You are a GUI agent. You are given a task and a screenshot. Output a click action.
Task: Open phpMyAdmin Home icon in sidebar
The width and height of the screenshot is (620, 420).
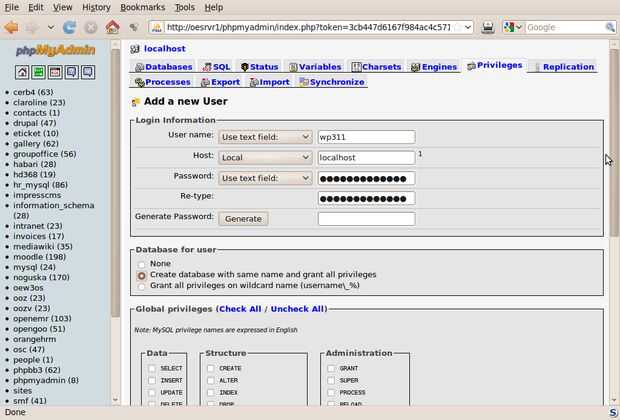click(x=22, y=72)
